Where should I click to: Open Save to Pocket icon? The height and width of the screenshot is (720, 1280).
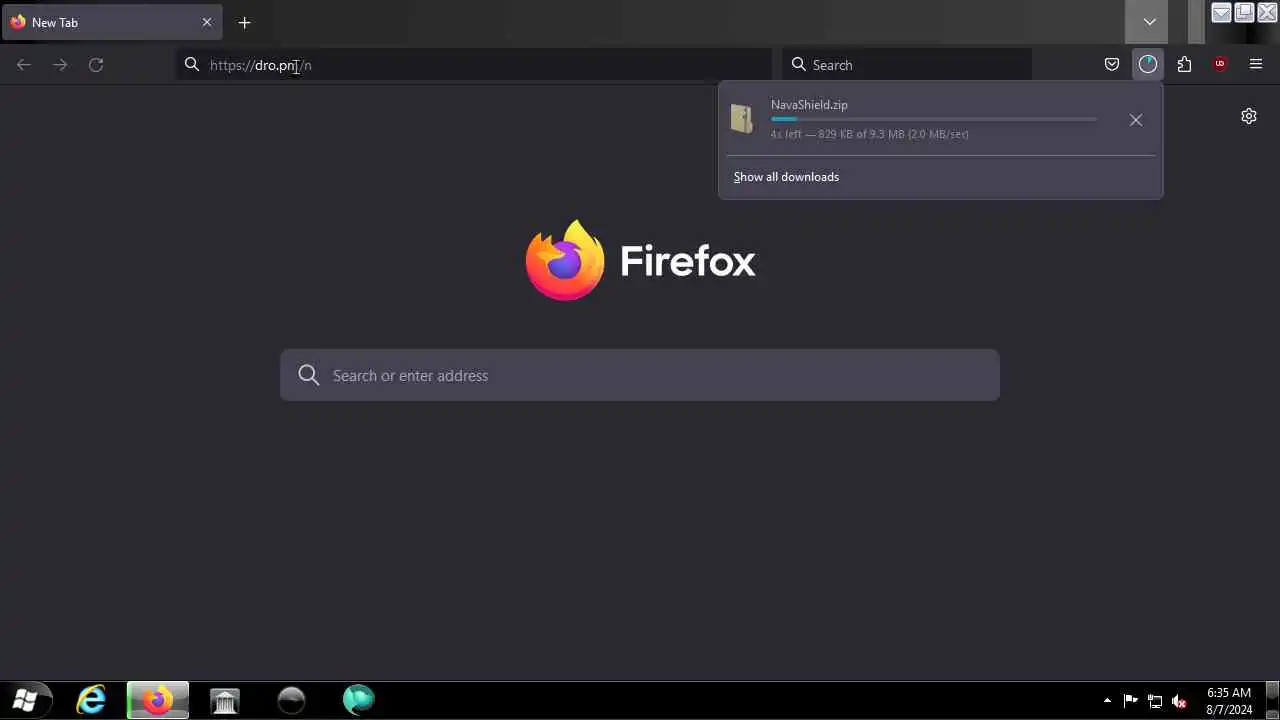[1112, 65]
